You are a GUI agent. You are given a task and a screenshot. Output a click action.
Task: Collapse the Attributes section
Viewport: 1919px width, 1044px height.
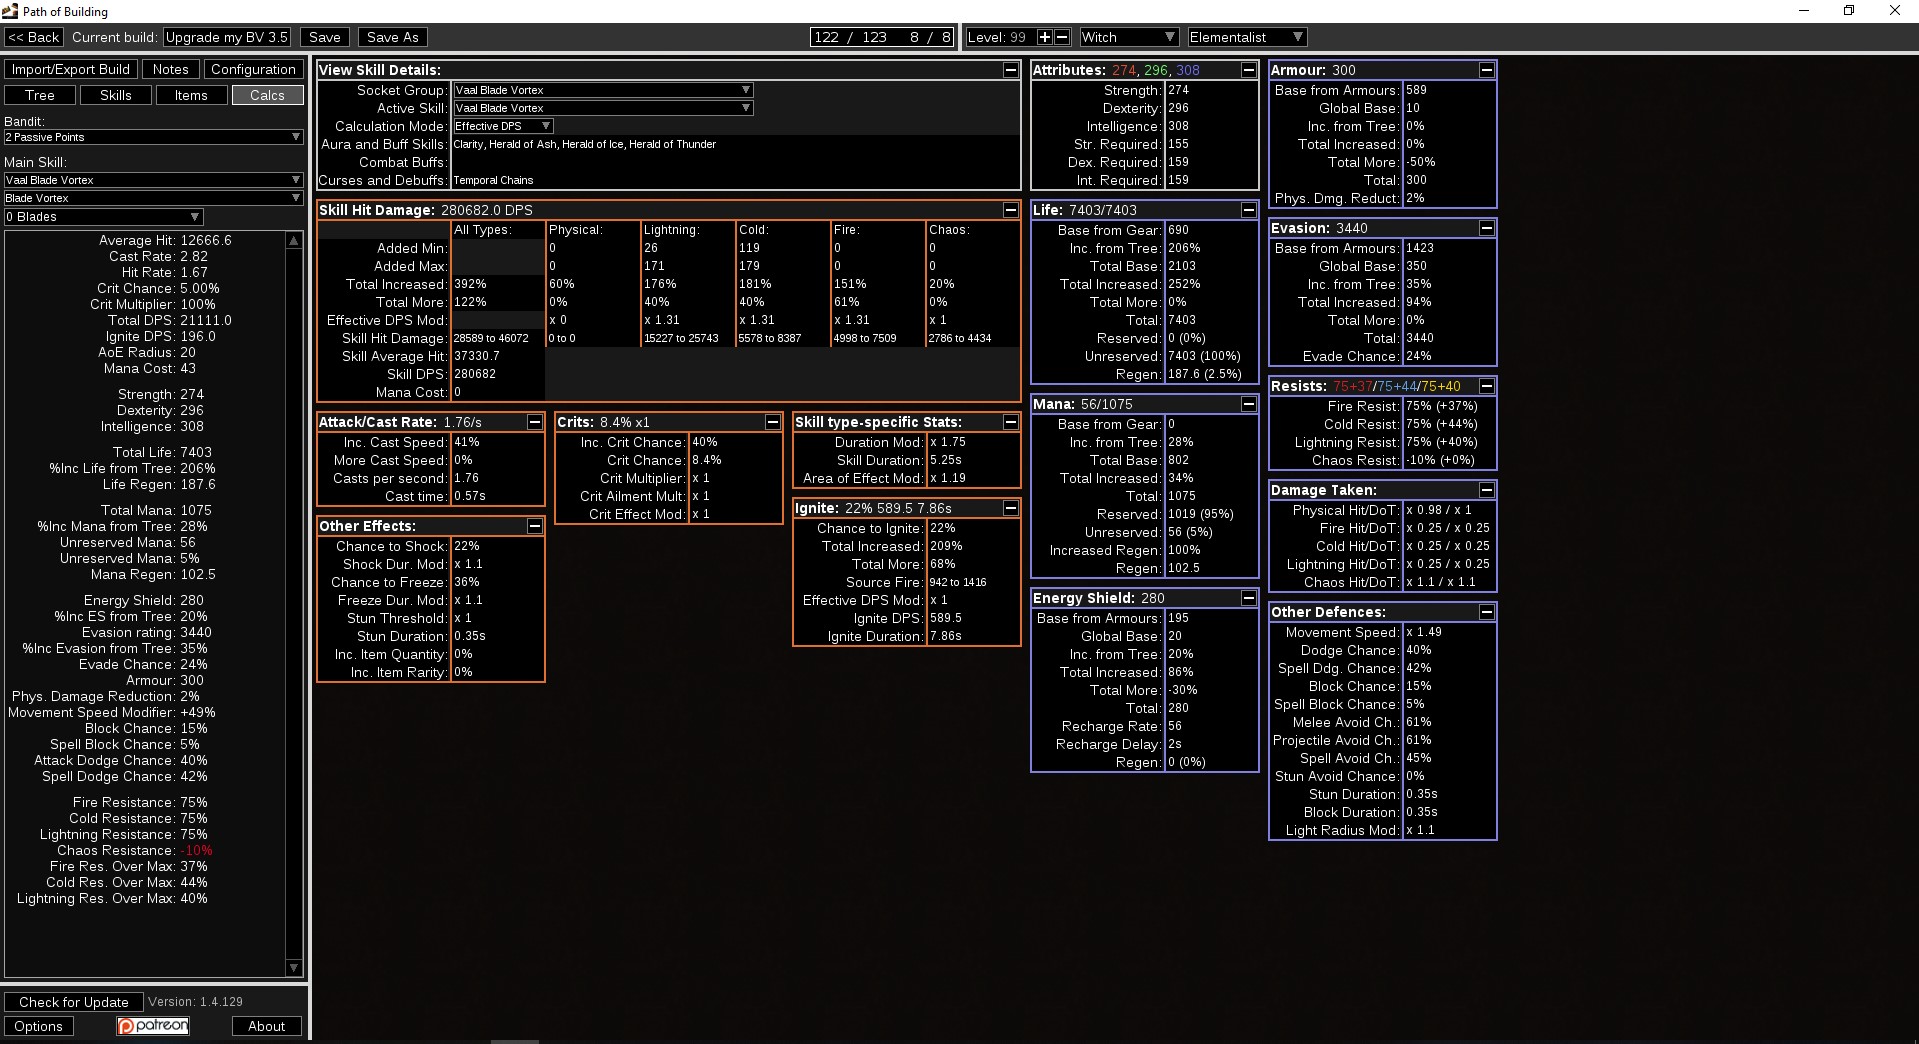coord(1249,70)
